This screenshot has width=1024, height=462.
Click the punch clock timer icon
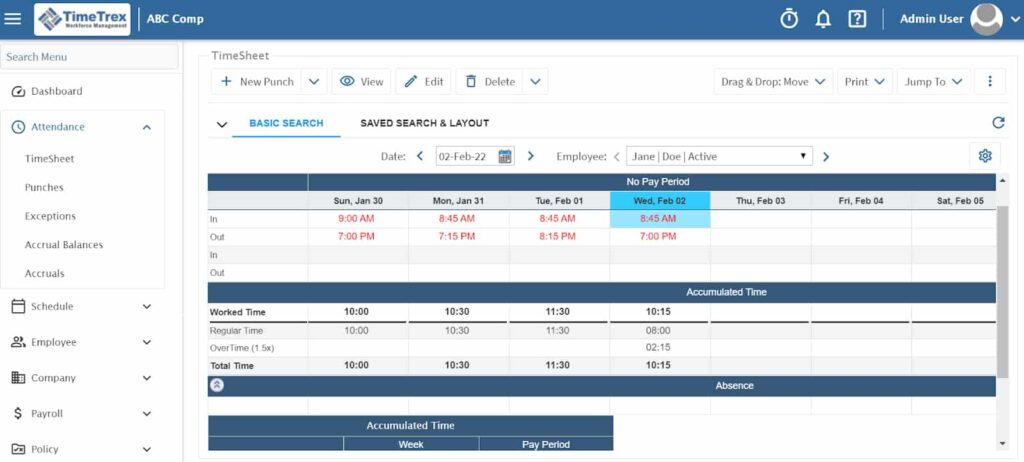(x=789, y=19)
